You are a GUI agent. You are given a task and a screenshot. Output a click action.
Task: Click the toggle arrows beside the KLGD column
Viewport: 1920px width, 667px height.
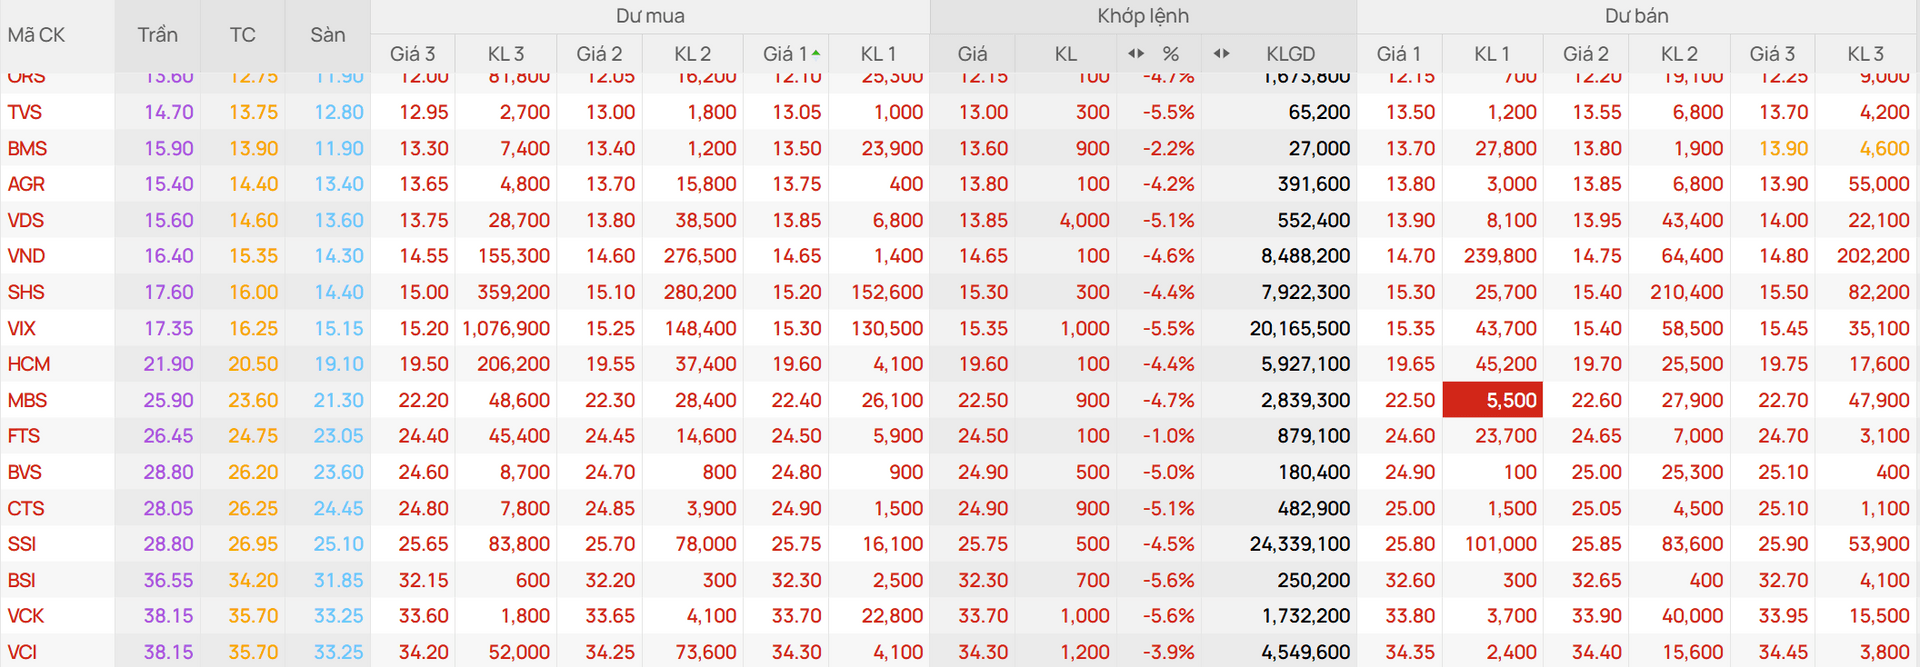click(x=1221, y=53)
